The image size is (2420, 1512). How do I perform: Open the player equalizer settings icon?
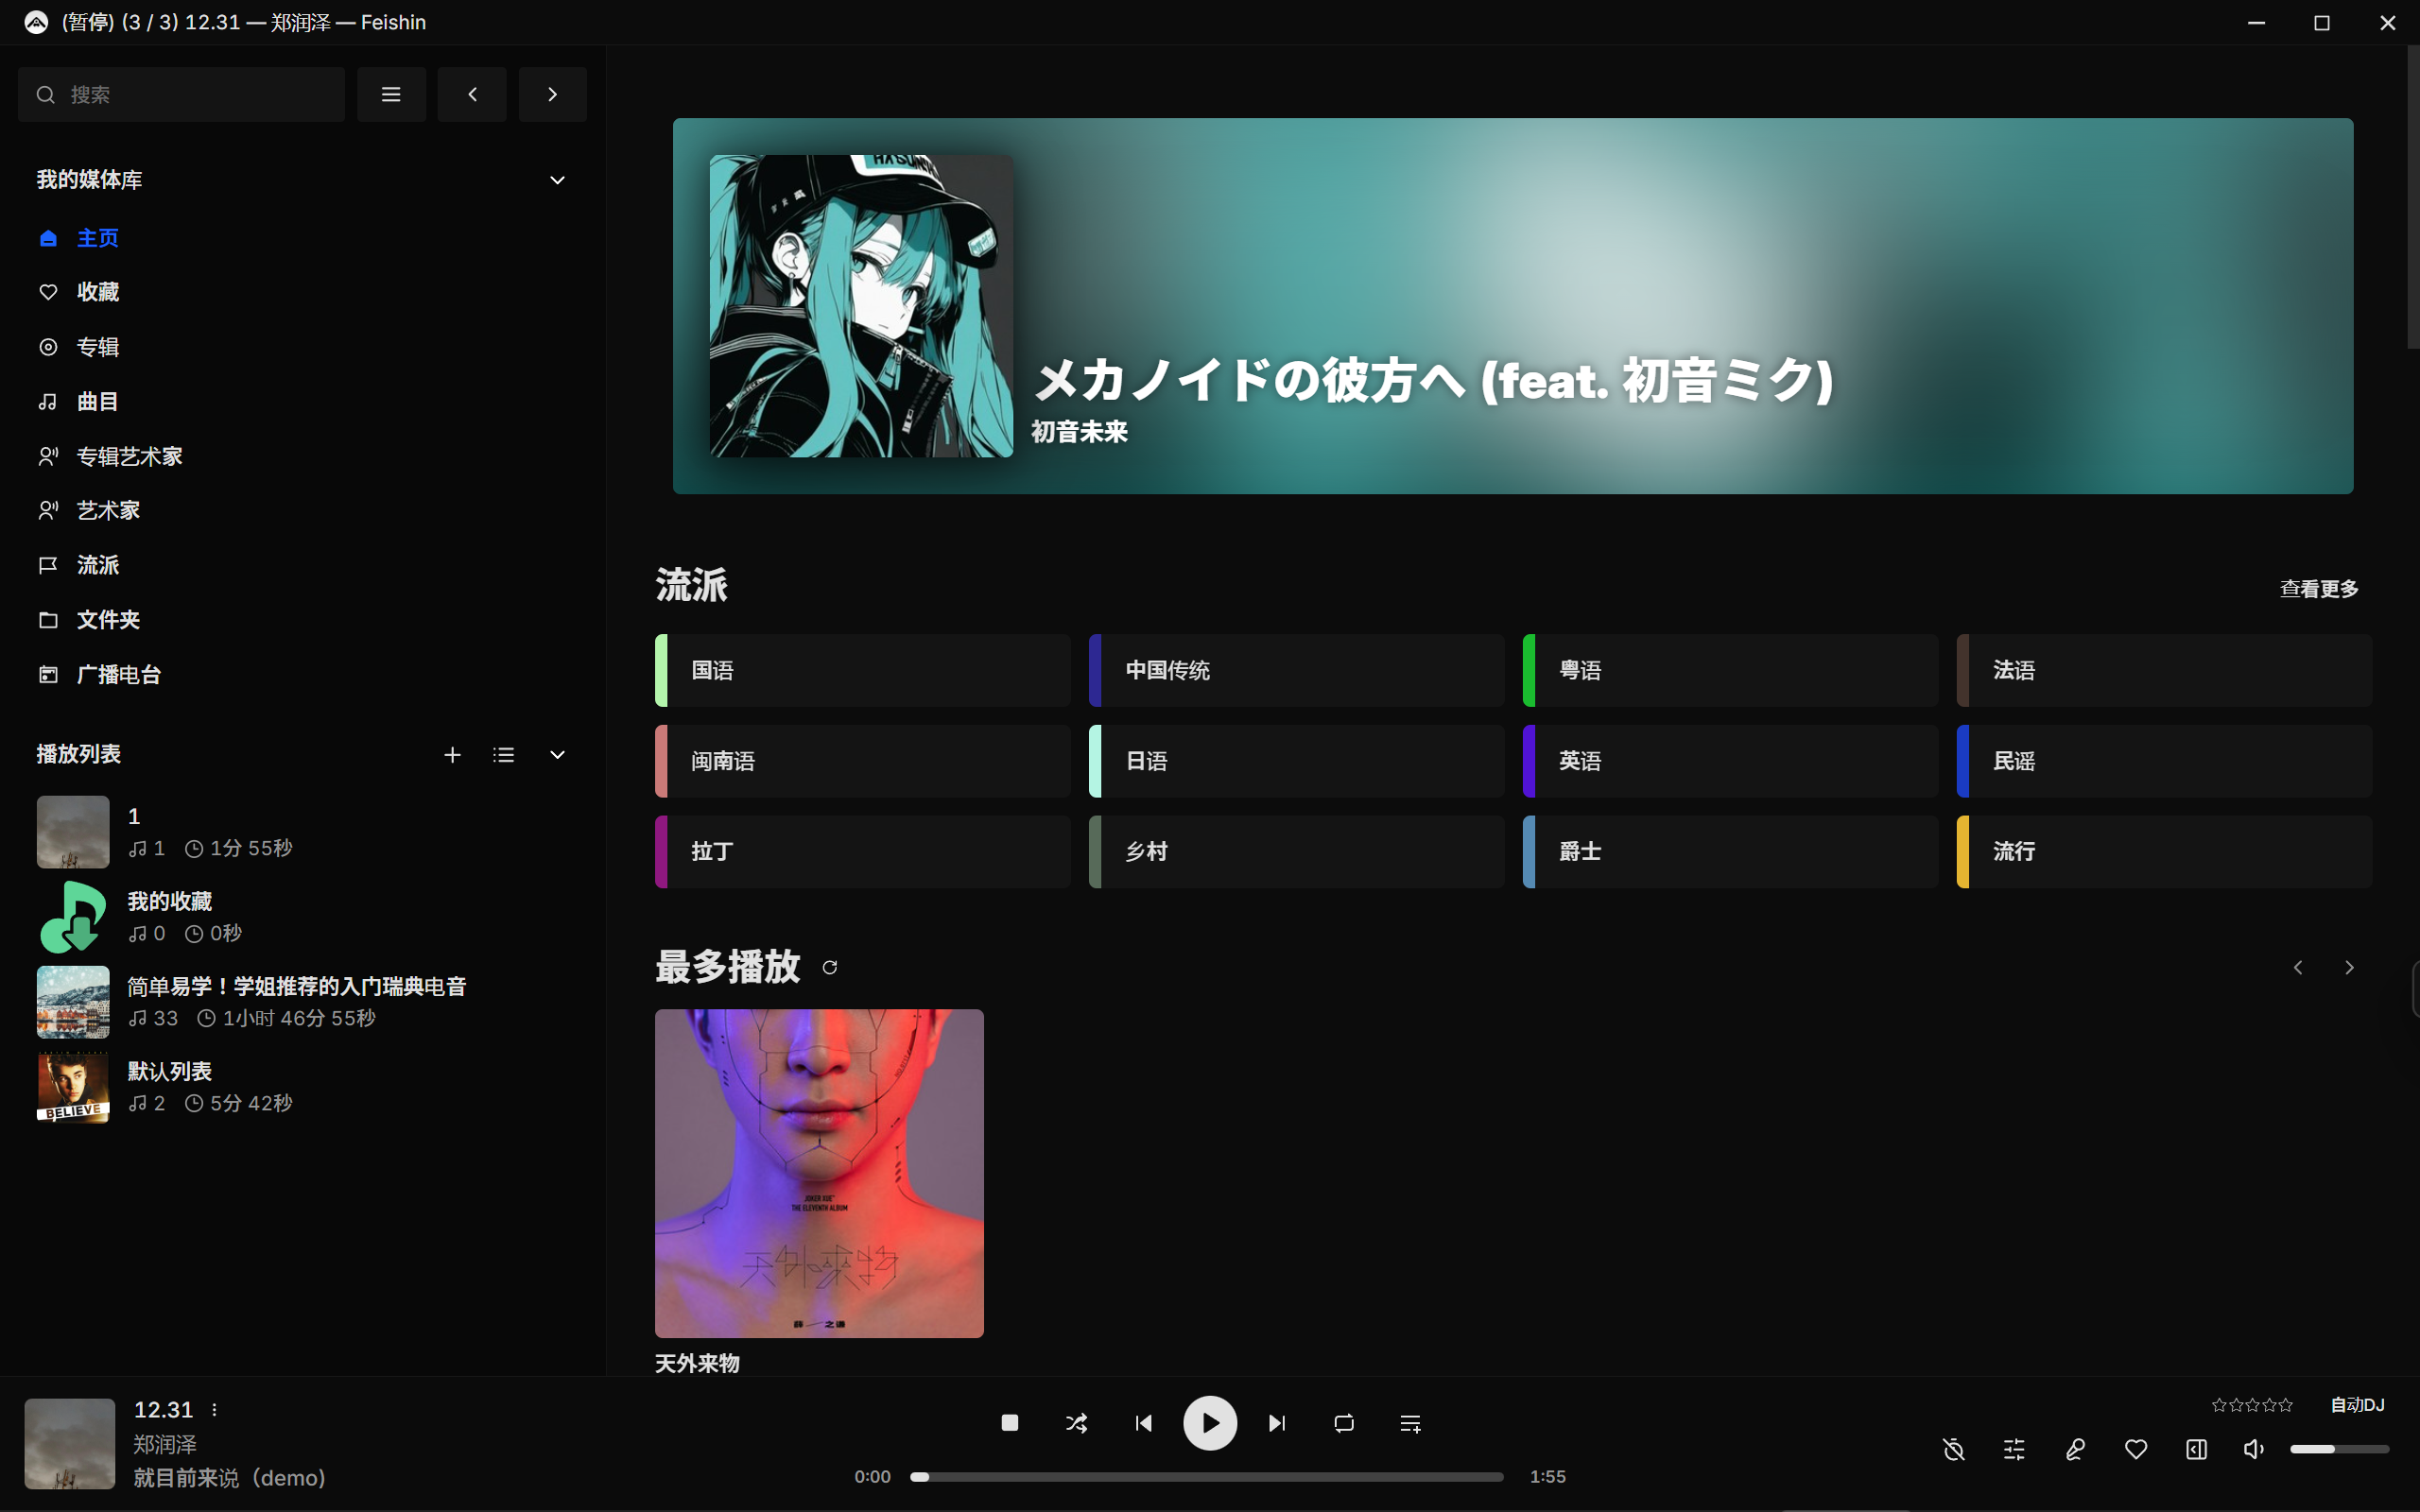(x=2014, y=1449)
